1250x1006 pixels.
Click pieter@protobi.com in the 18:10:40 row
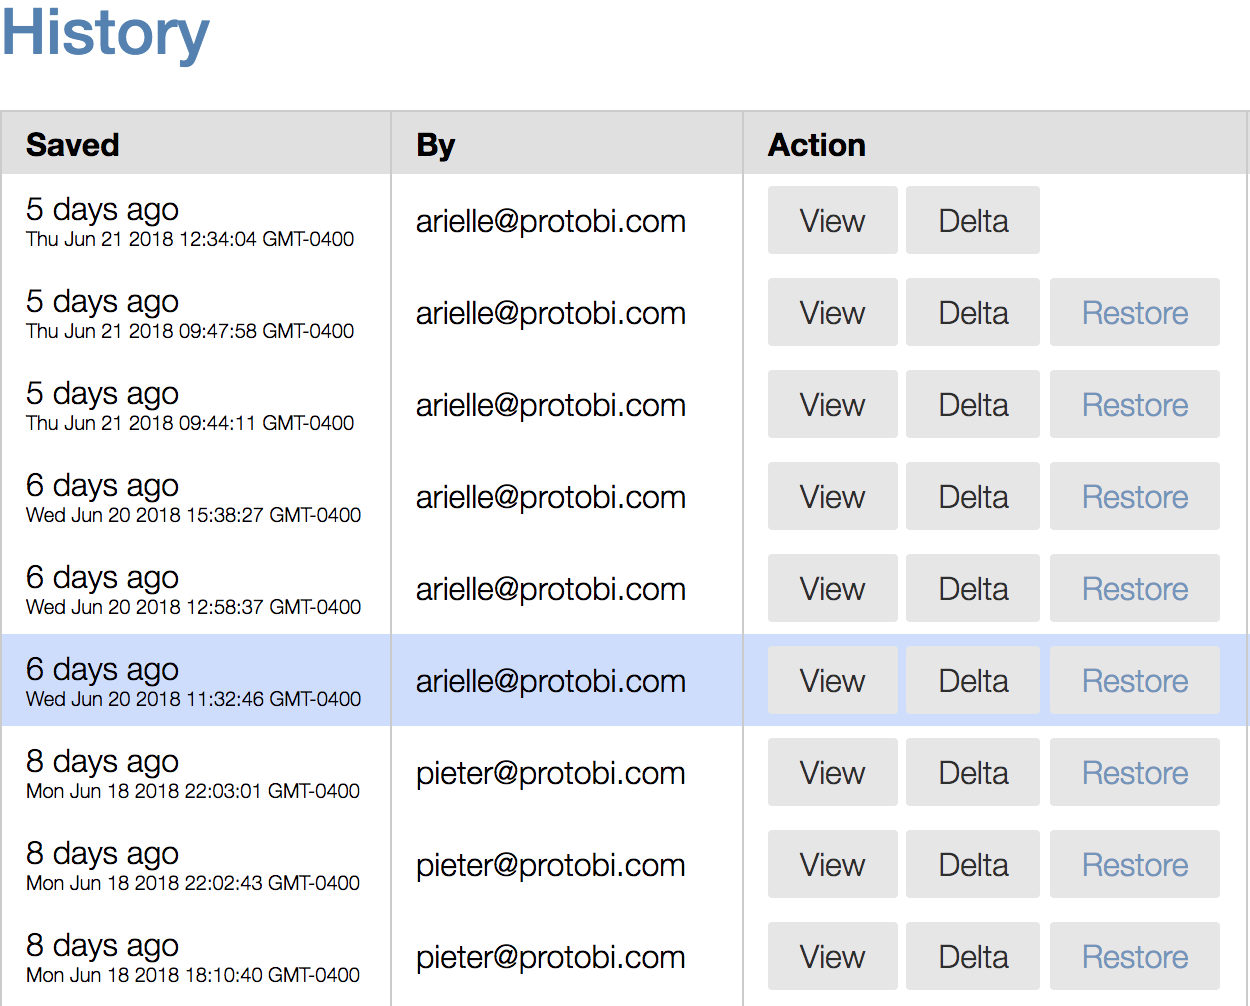551,957
